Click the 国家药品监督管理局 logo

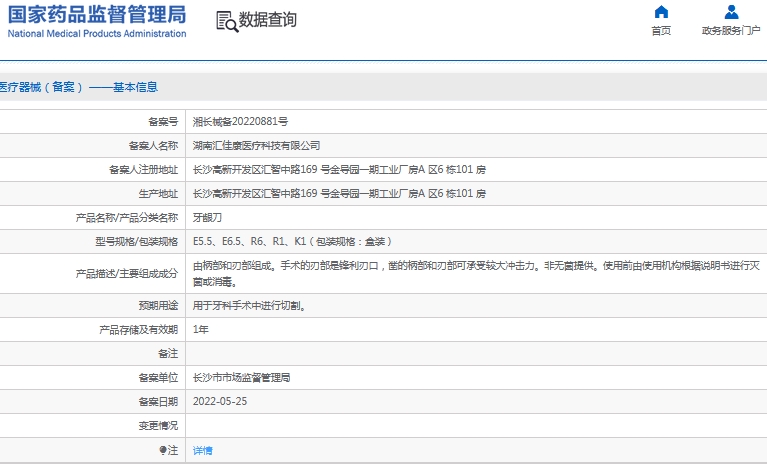tap(97, 22)
